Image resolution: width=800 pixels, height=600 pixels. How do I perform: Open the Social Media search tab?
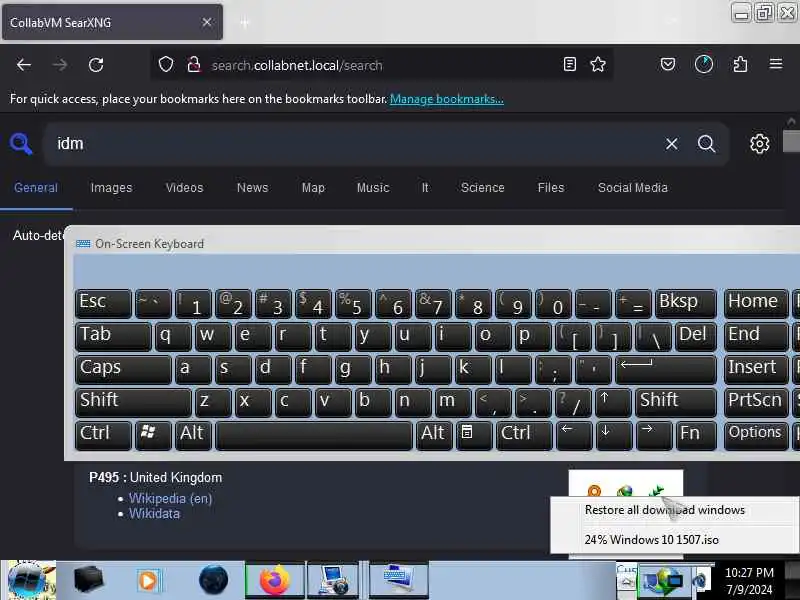[633, 188]
